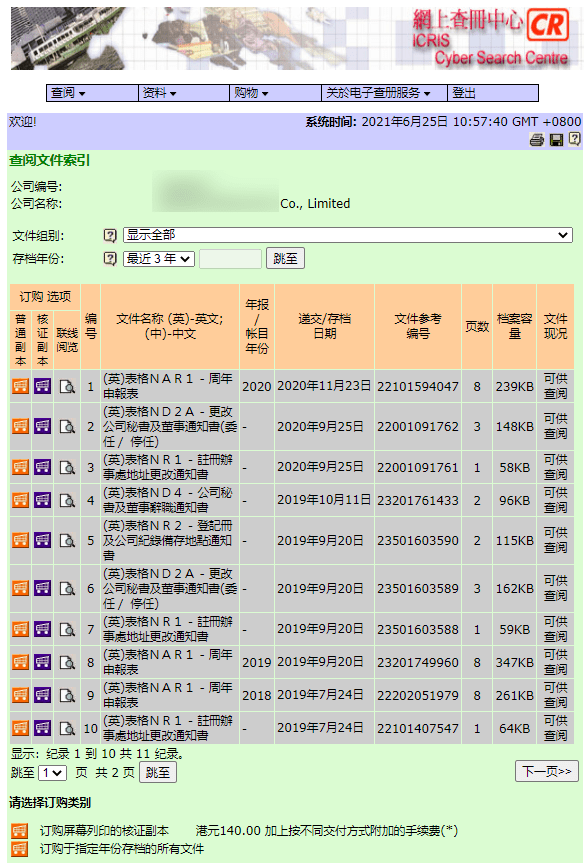Click 跳至 button beside page selector
This screenshot has width=584, height=867.
(x=158, y=772)
